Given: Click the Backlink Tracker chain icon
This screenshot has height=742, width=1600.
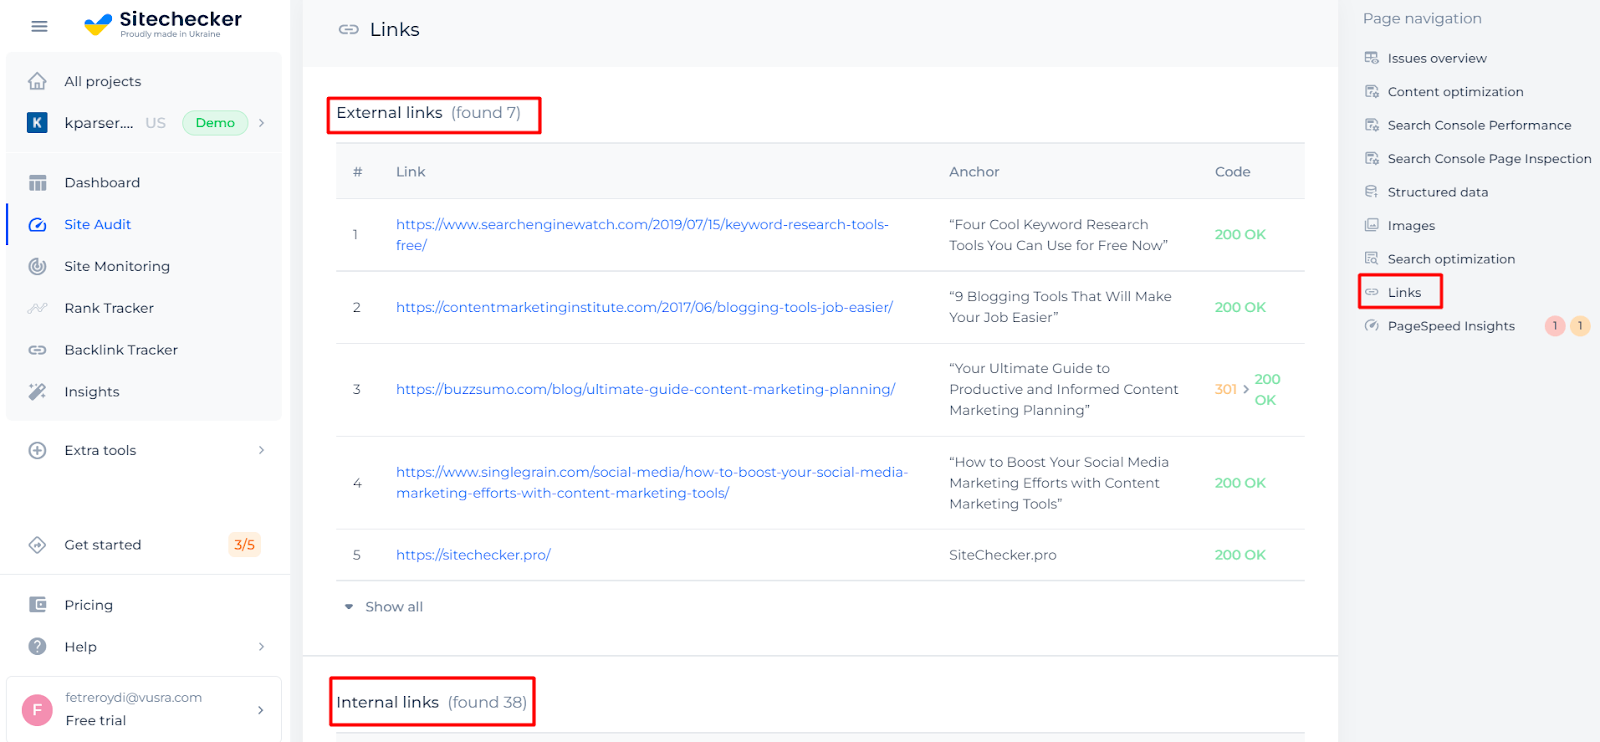Looking at the screenshot, I should click(37, 350).
